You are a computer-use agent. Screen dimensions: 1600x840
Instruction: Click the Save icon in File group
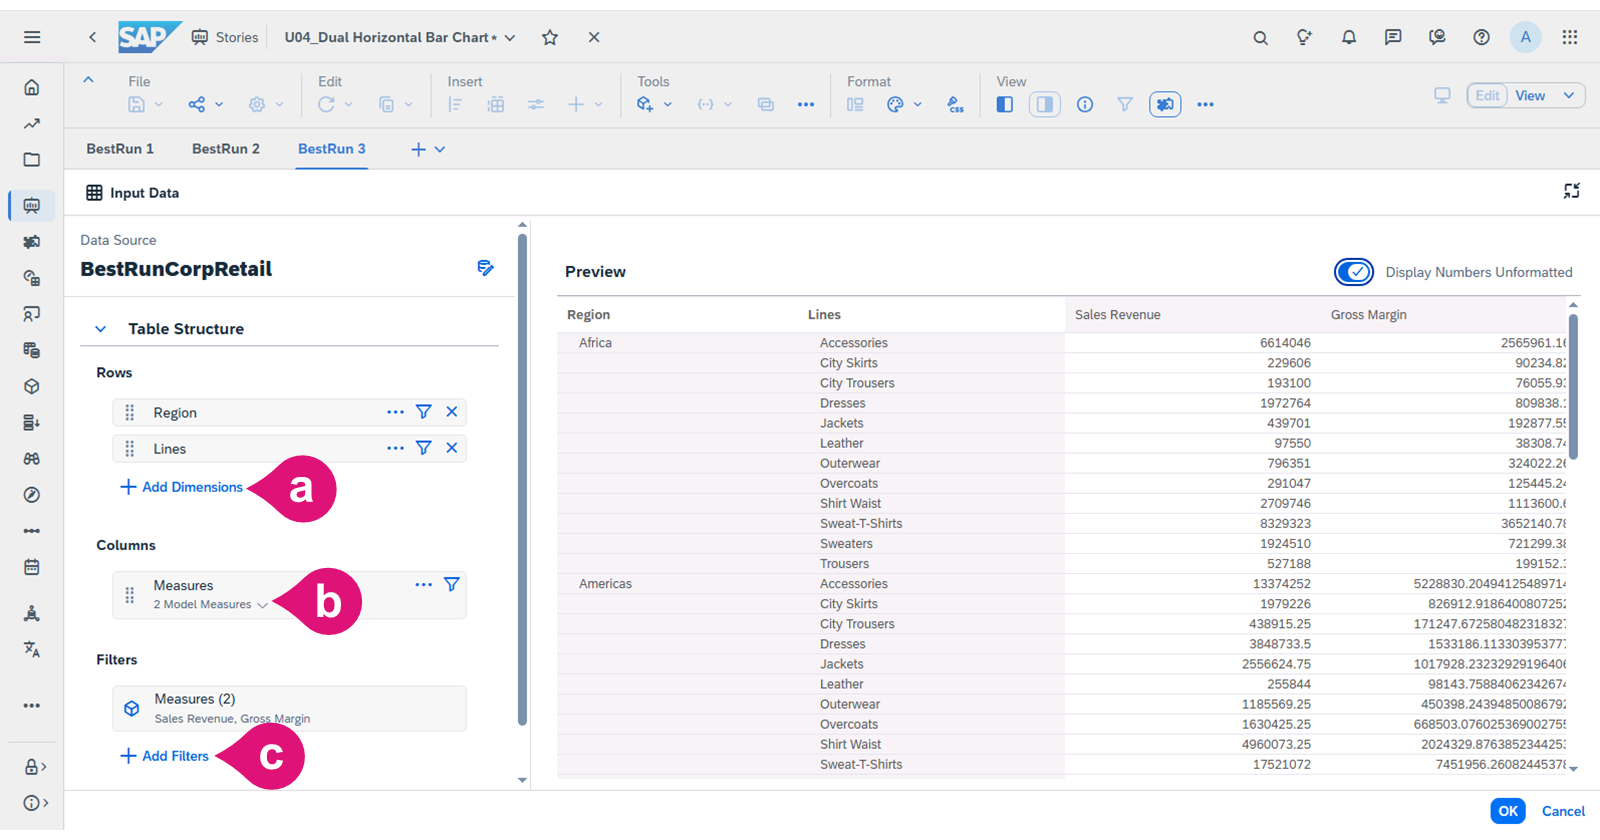click(x=137, y=104)
